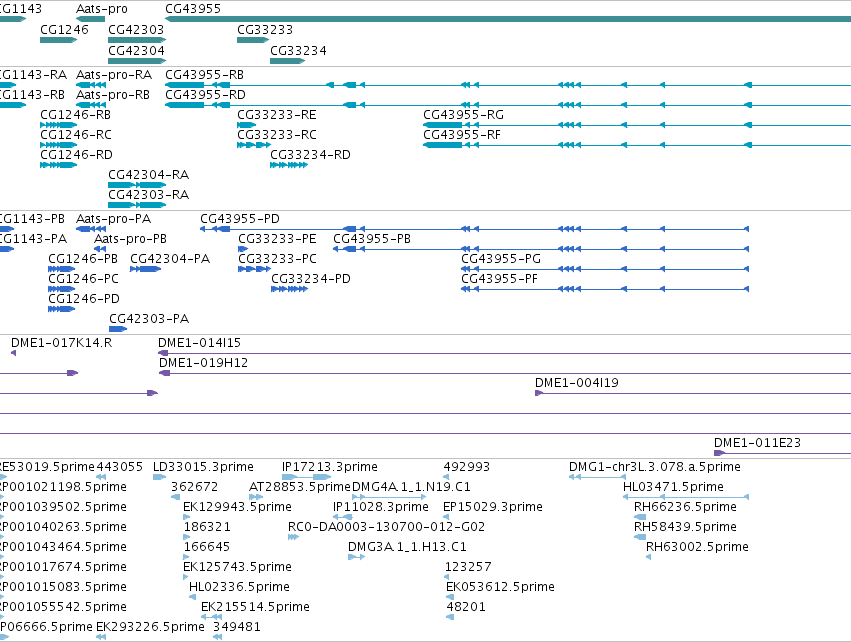This screenshot has width=851, height=642.
Task: Click EST EK215514.5prime label
Action: coord(255,607)
